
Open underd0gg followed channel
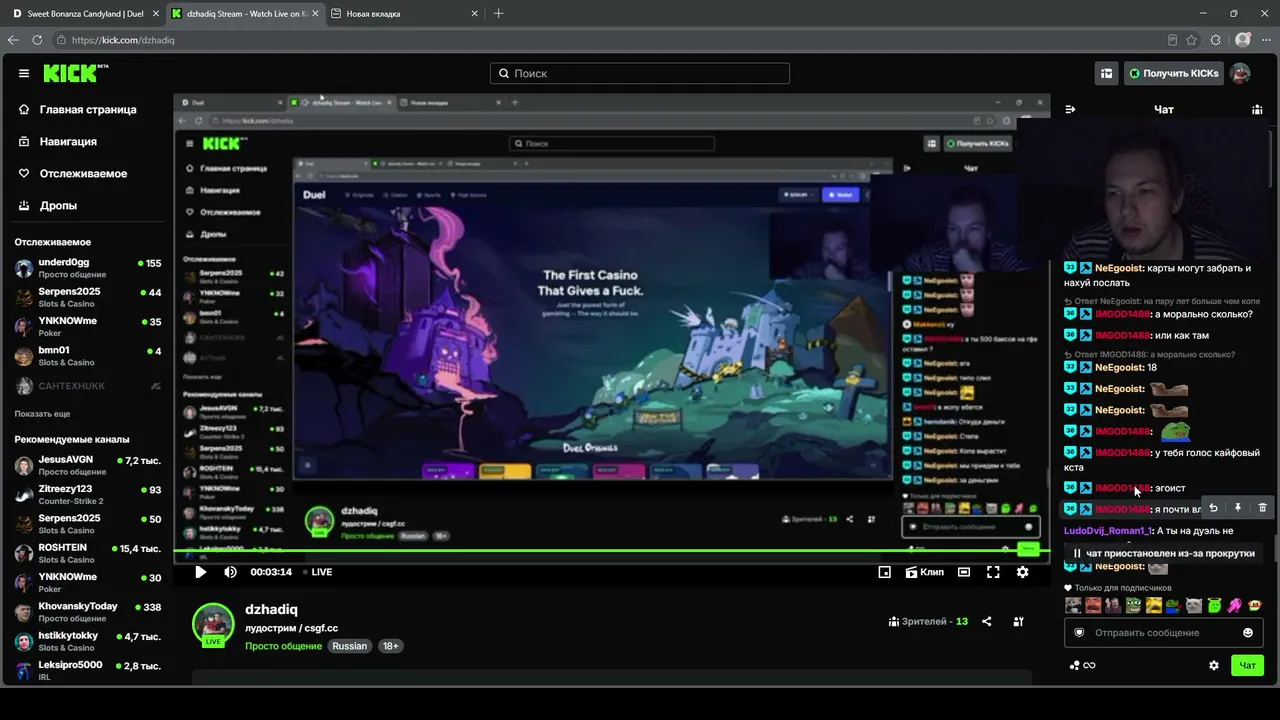pyautogui.click(x=88, y=268)
